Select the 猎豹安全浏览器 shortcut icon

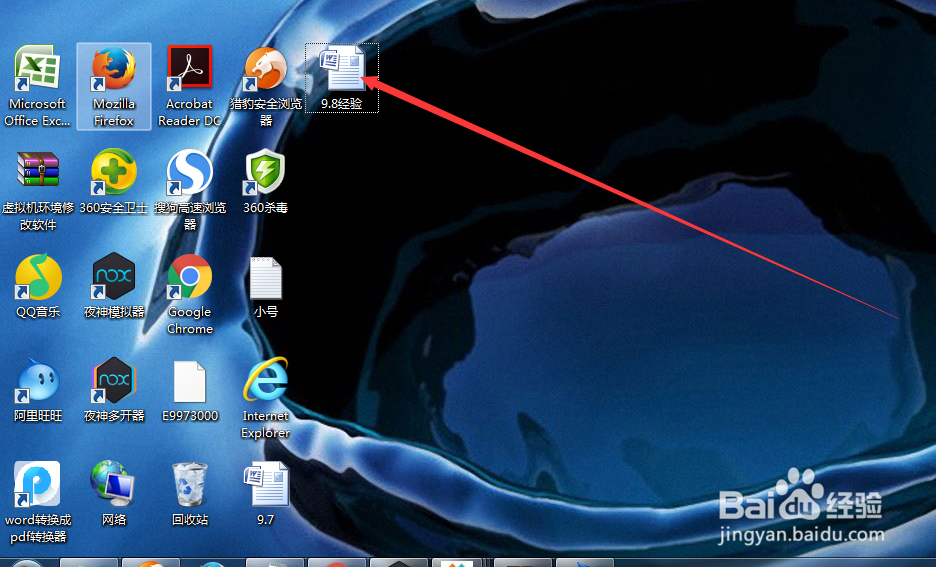pos(266,85)
